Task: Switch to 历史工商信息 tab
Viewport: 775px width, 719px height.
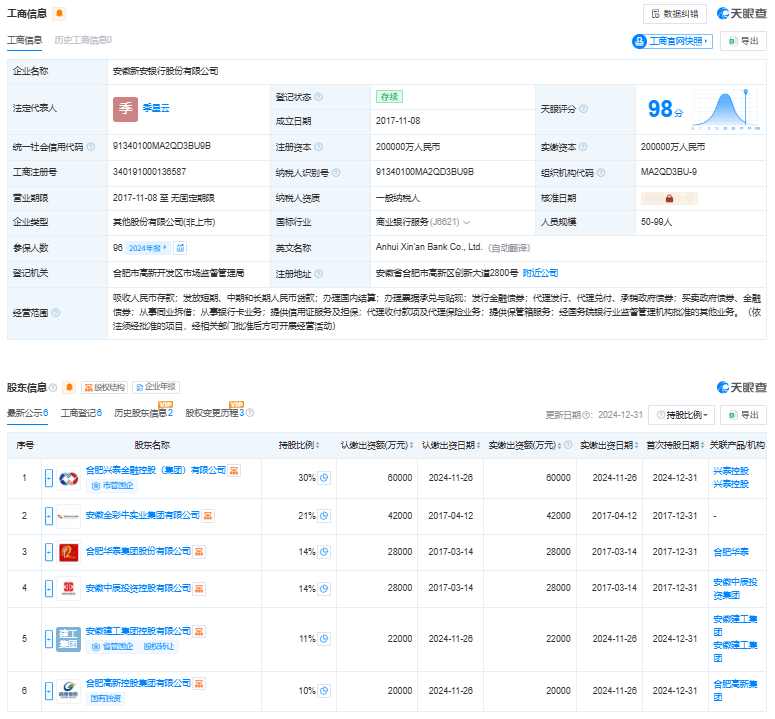Action: click(82, 40)
